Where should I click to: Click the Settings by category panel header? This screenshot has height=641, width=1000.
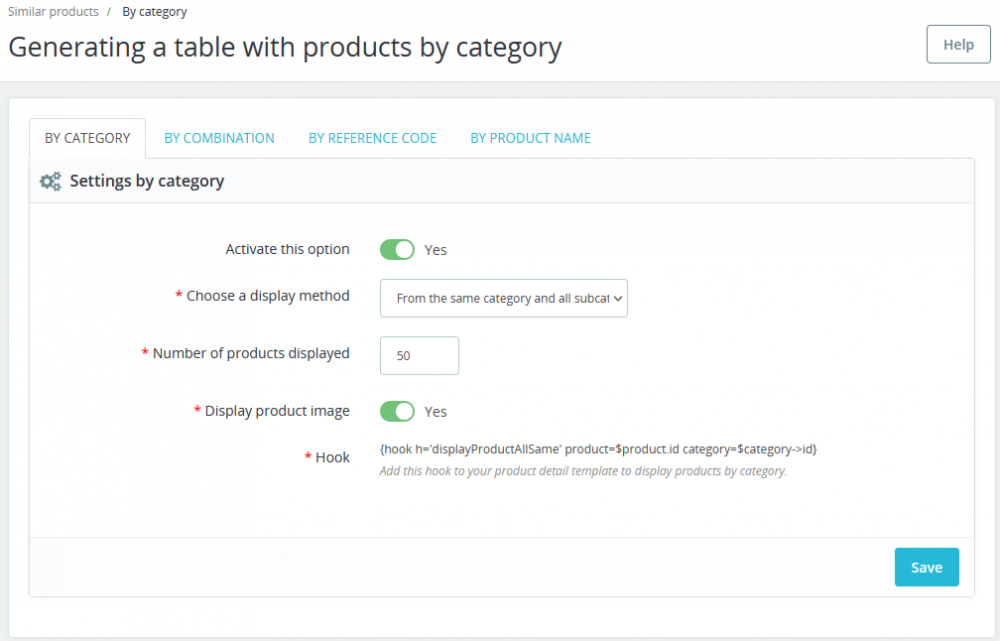point(145,181)
